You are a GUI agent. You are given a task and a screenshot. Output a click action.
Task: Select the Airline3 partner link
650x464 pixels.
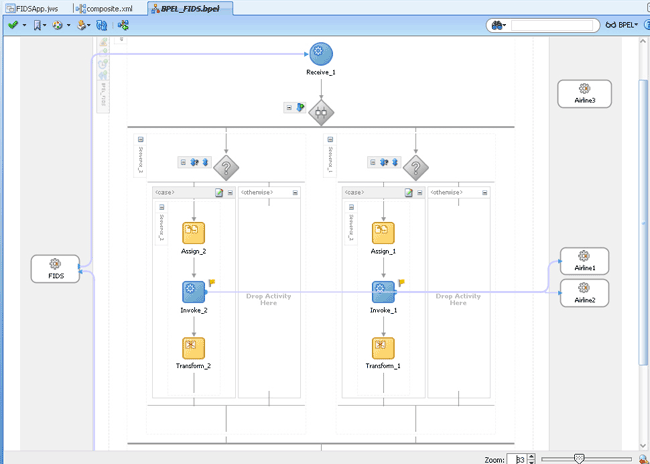pos(585,94)
